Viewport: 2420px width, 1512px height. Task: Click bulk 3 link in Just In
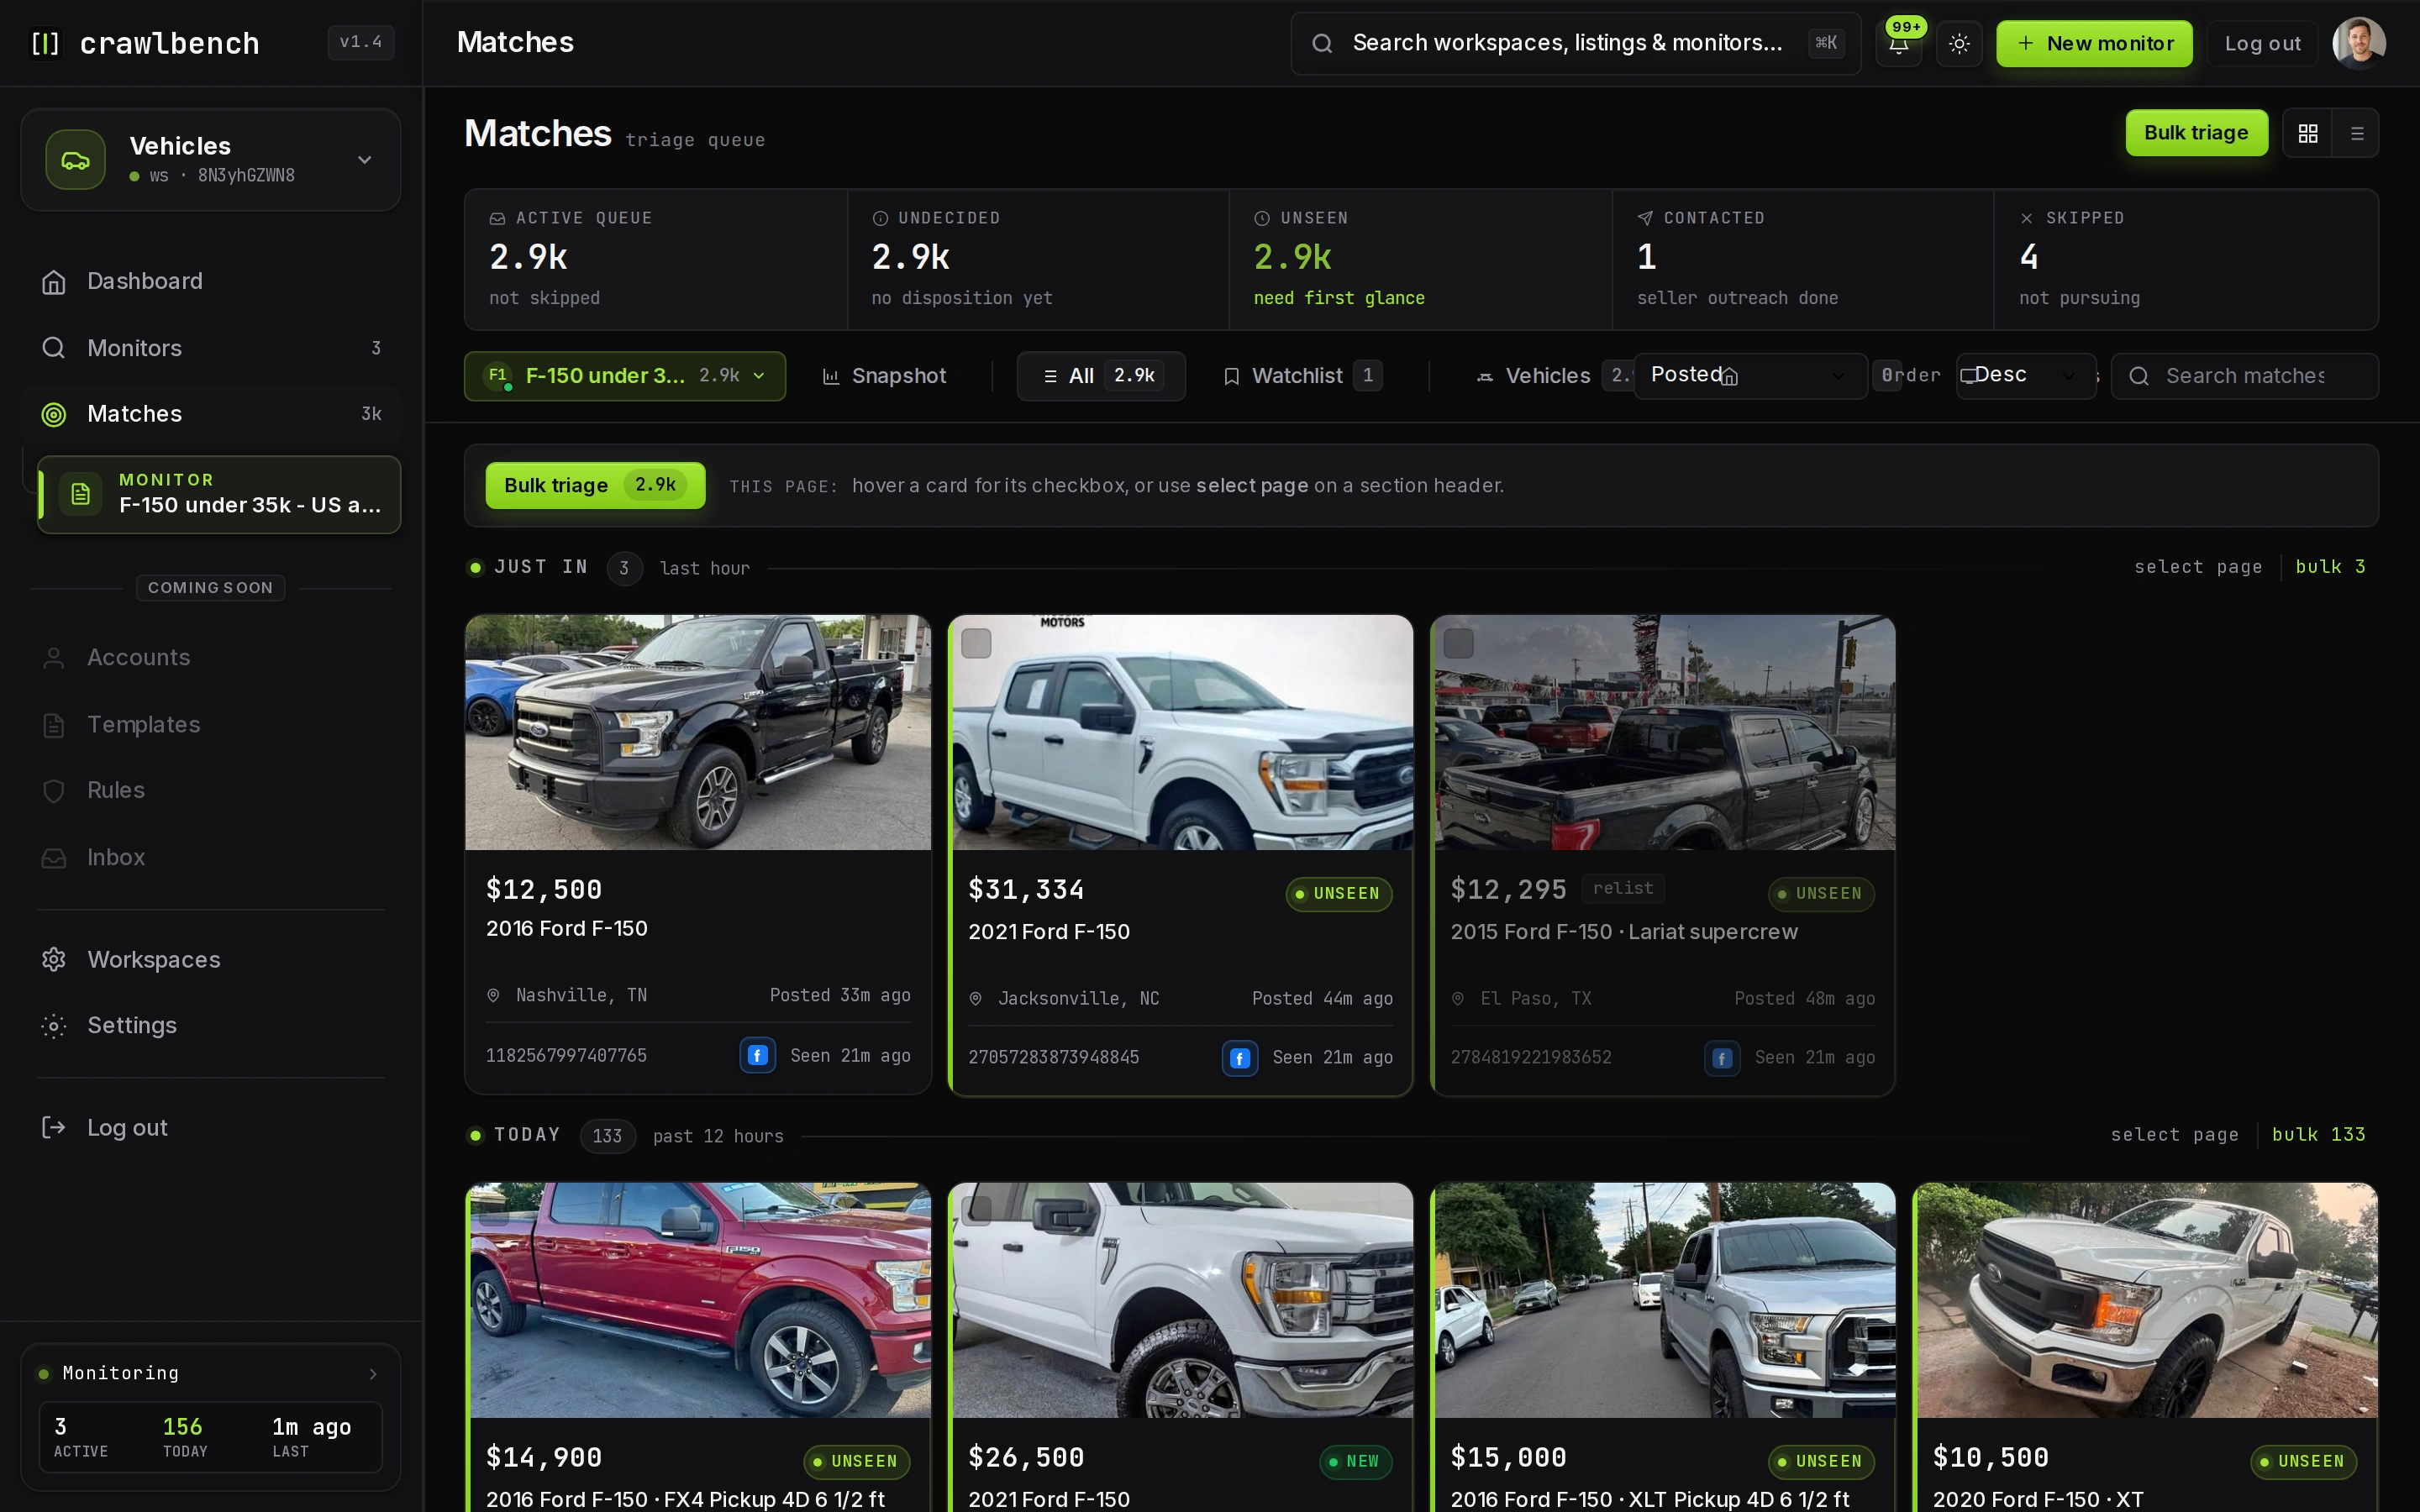[x=2330, y=567]
